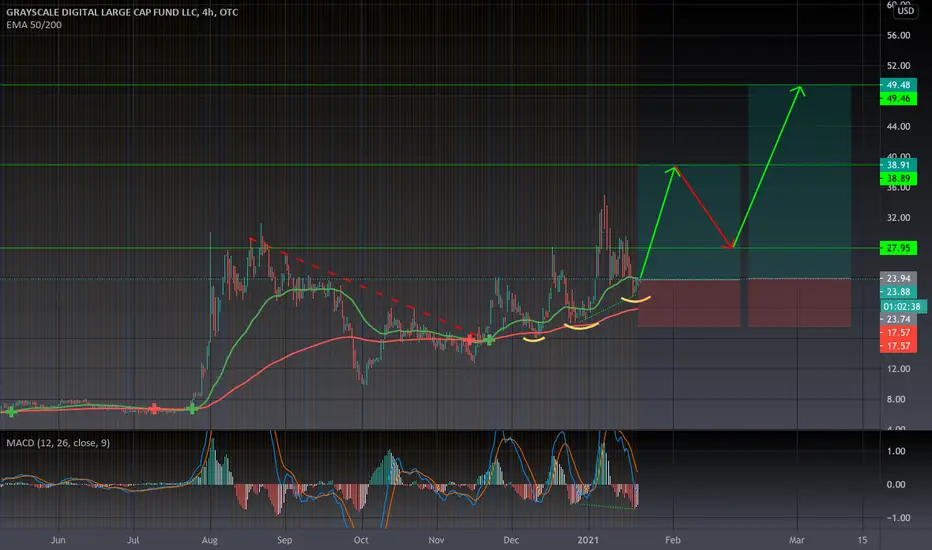932x550 pixels.
Task: Click the Sep label on time axis
Action: point(285,540)
